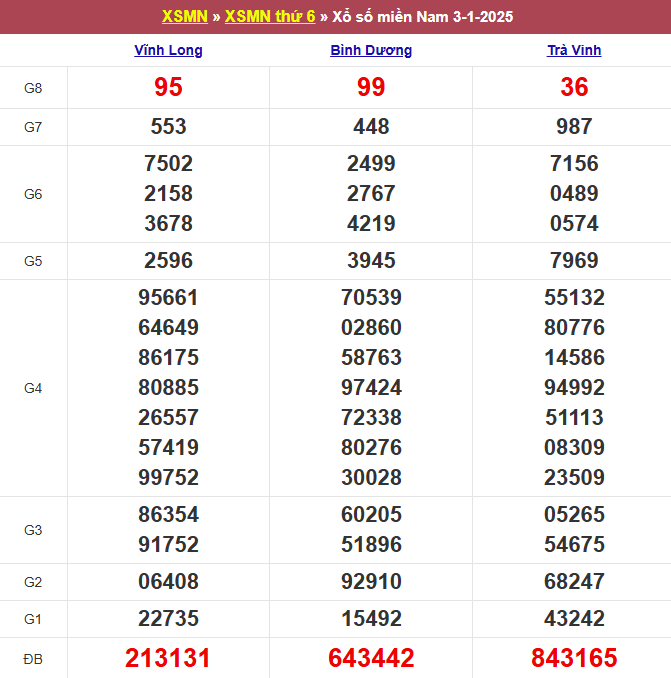Click the G8 row label
Image resolution: width=671 pixels, height=678 pixels.
point(33,88)
